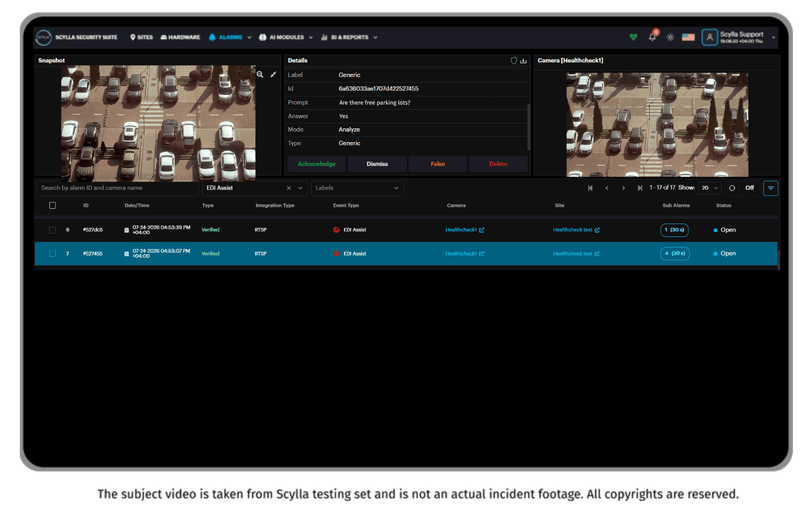Tick the select-all header checkbox

pos(52,206)
